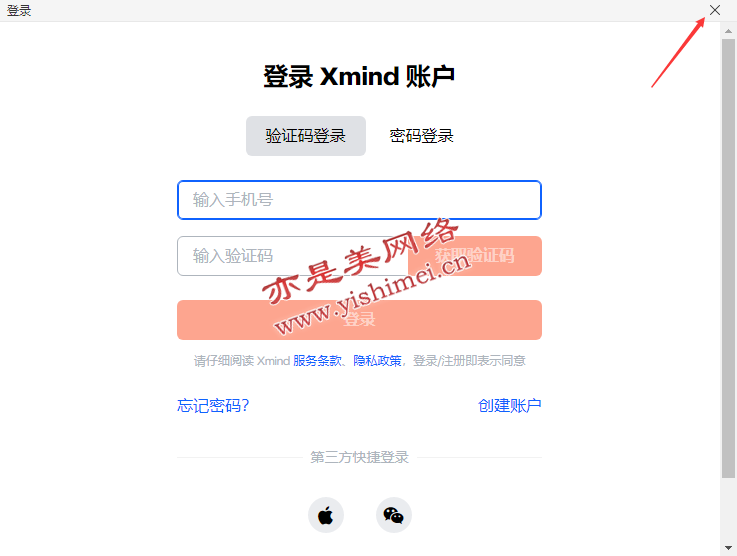This screenshot has height=556, width=737.
Task: Close the 登录 dialog window
Action: click(x=715, y=10)
